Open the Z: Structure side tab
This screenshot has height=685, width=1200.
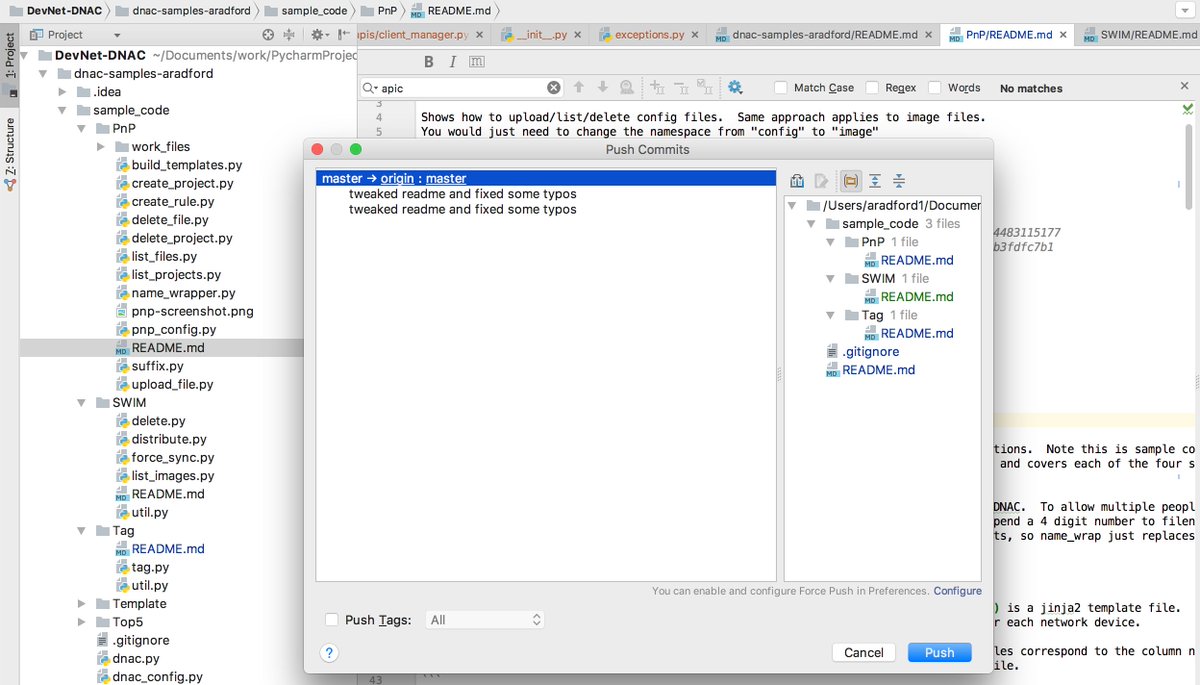pos(10,155)
